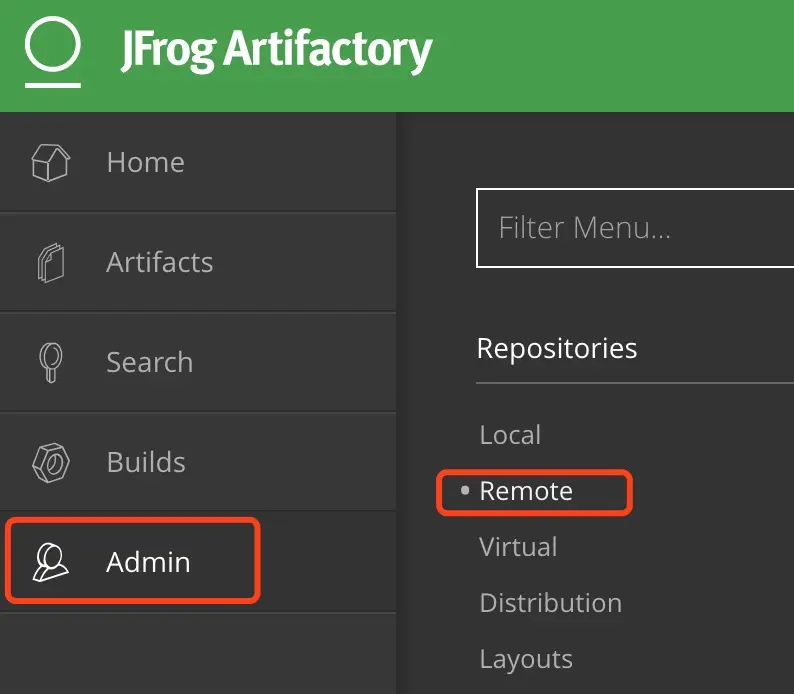Go to Artifacts in the sidebar
Viewport: 794px width, 694px height.
159,262
